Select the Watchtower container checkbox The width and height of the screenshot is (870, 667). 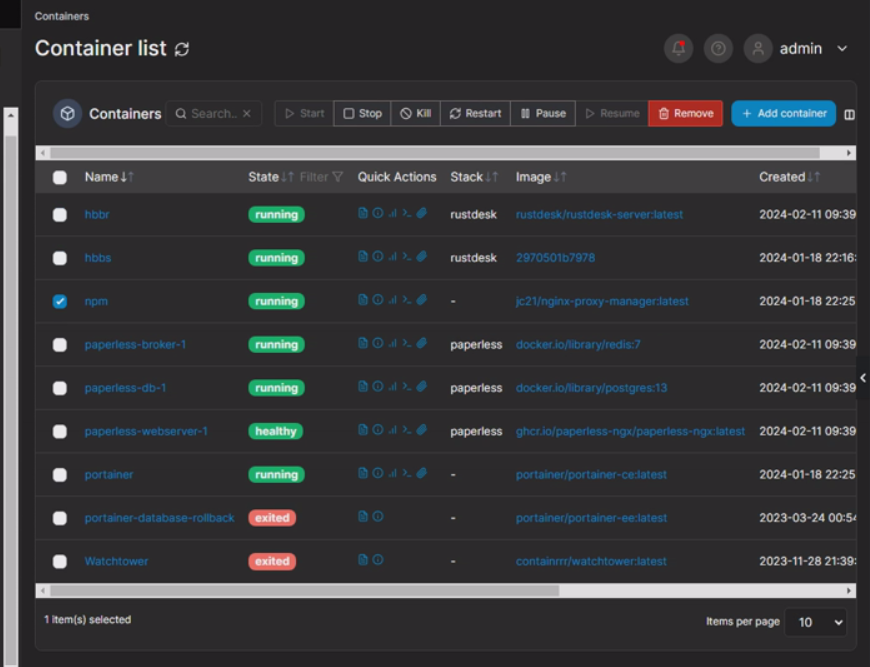(60, 561)
